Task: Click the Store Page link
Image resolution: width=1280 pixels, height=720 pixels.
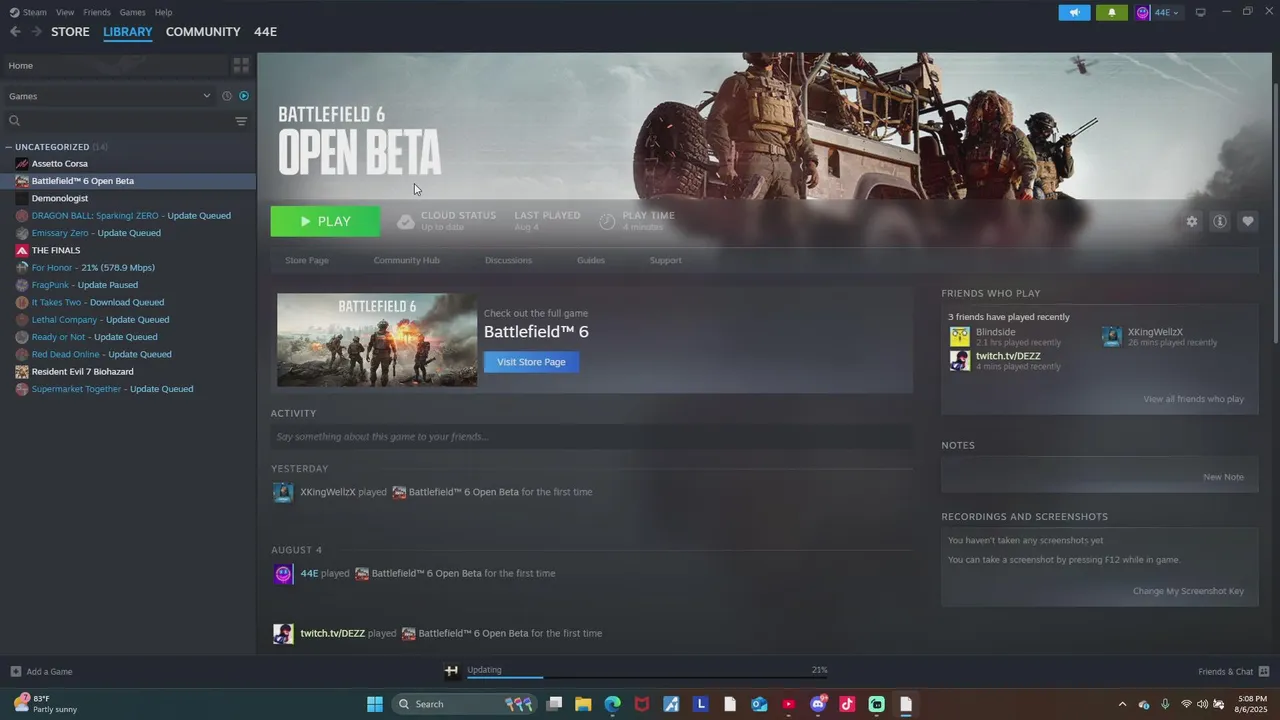Action: pyautogui.click(x=307, y=260)
